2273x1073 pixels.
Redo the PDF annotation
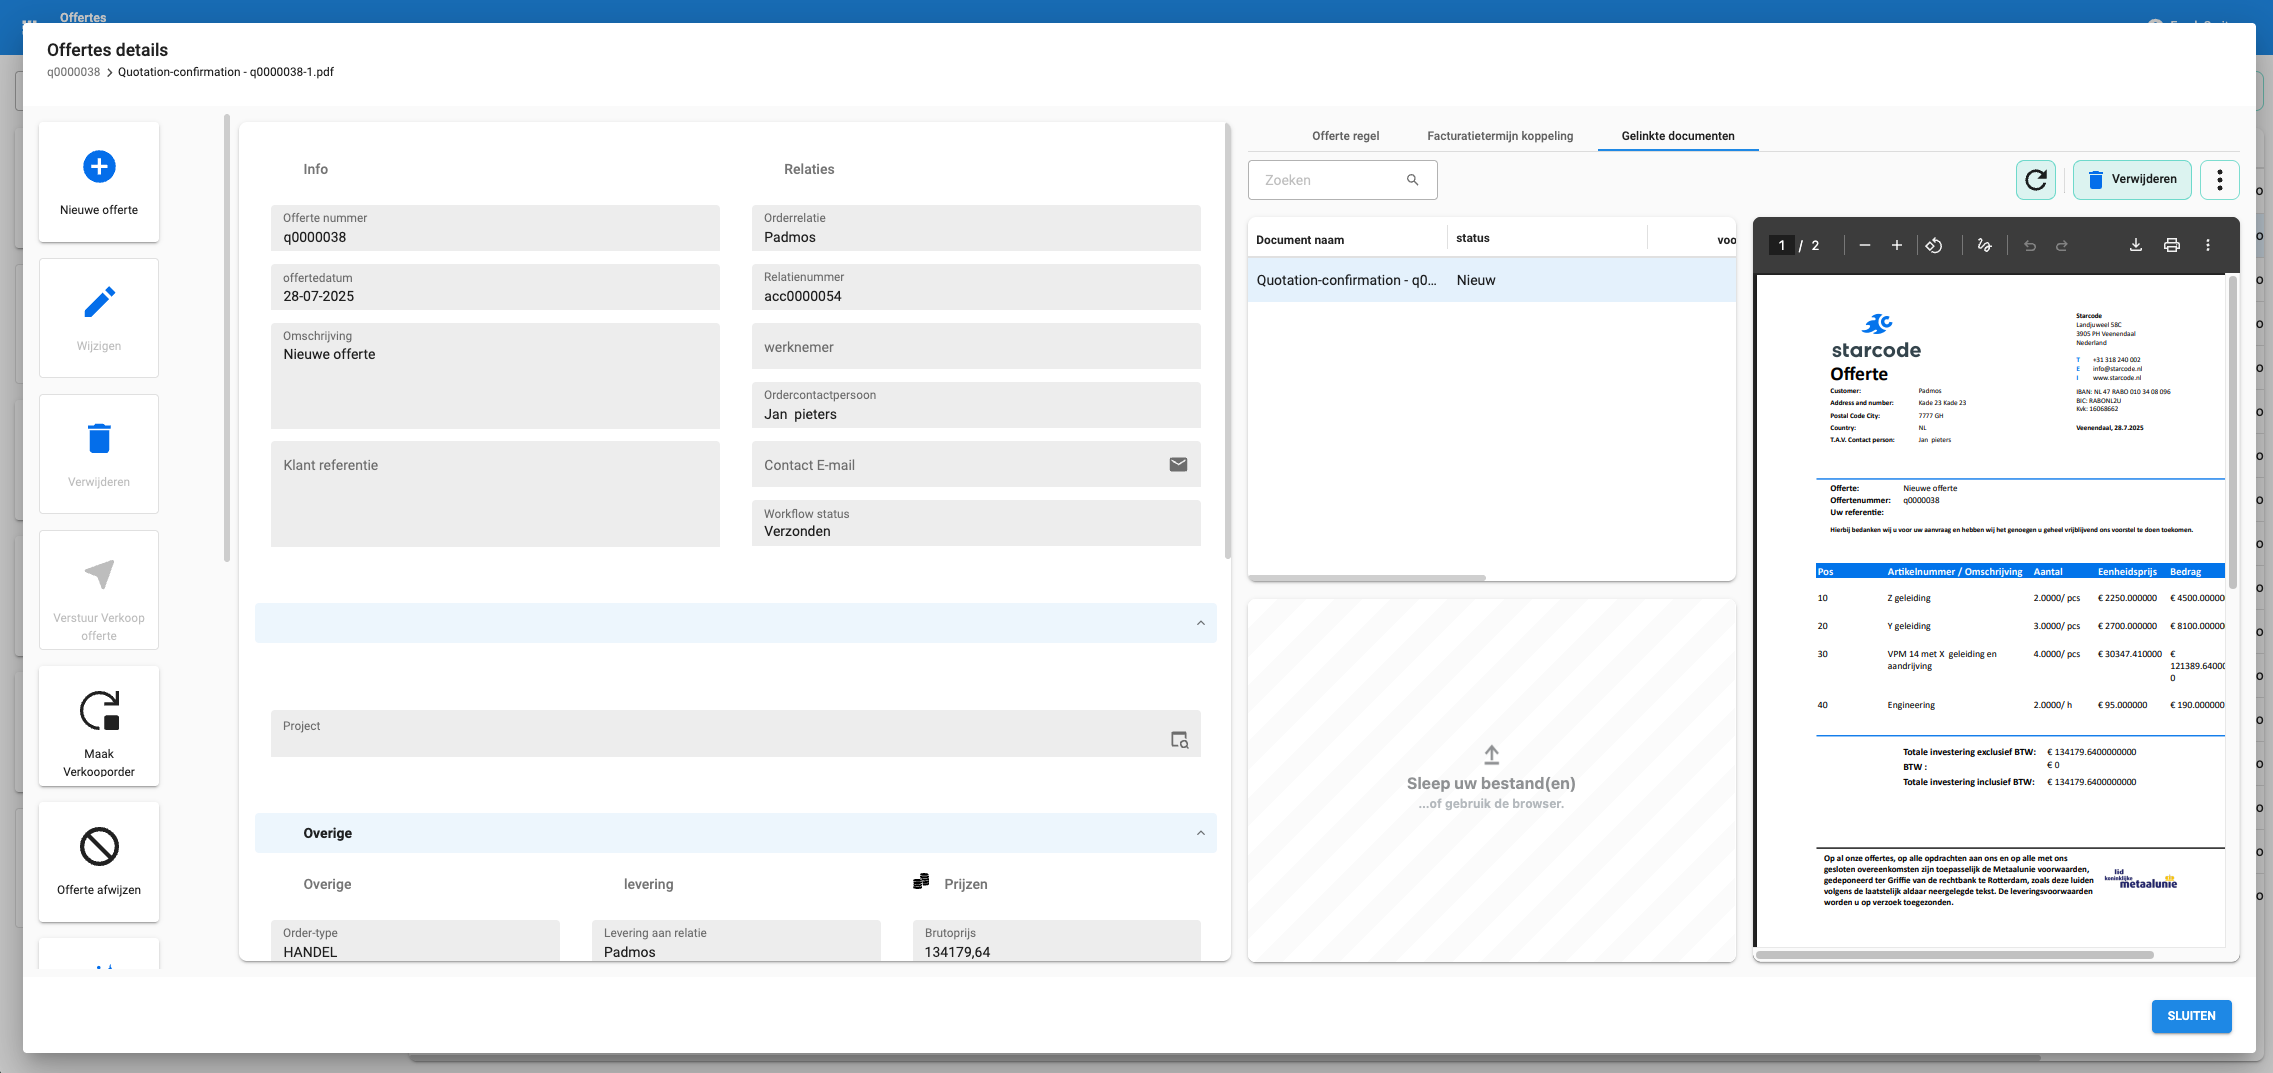coord(2061,245)
